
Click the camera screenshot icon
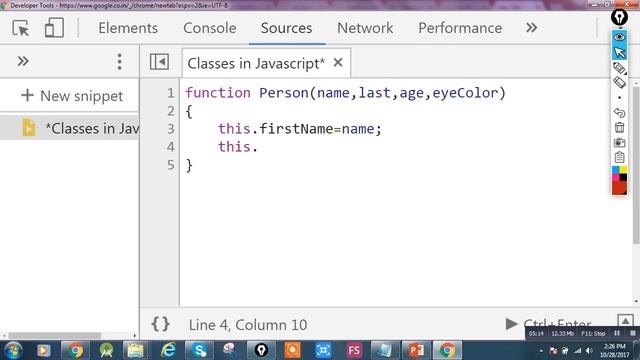[619, 142]
